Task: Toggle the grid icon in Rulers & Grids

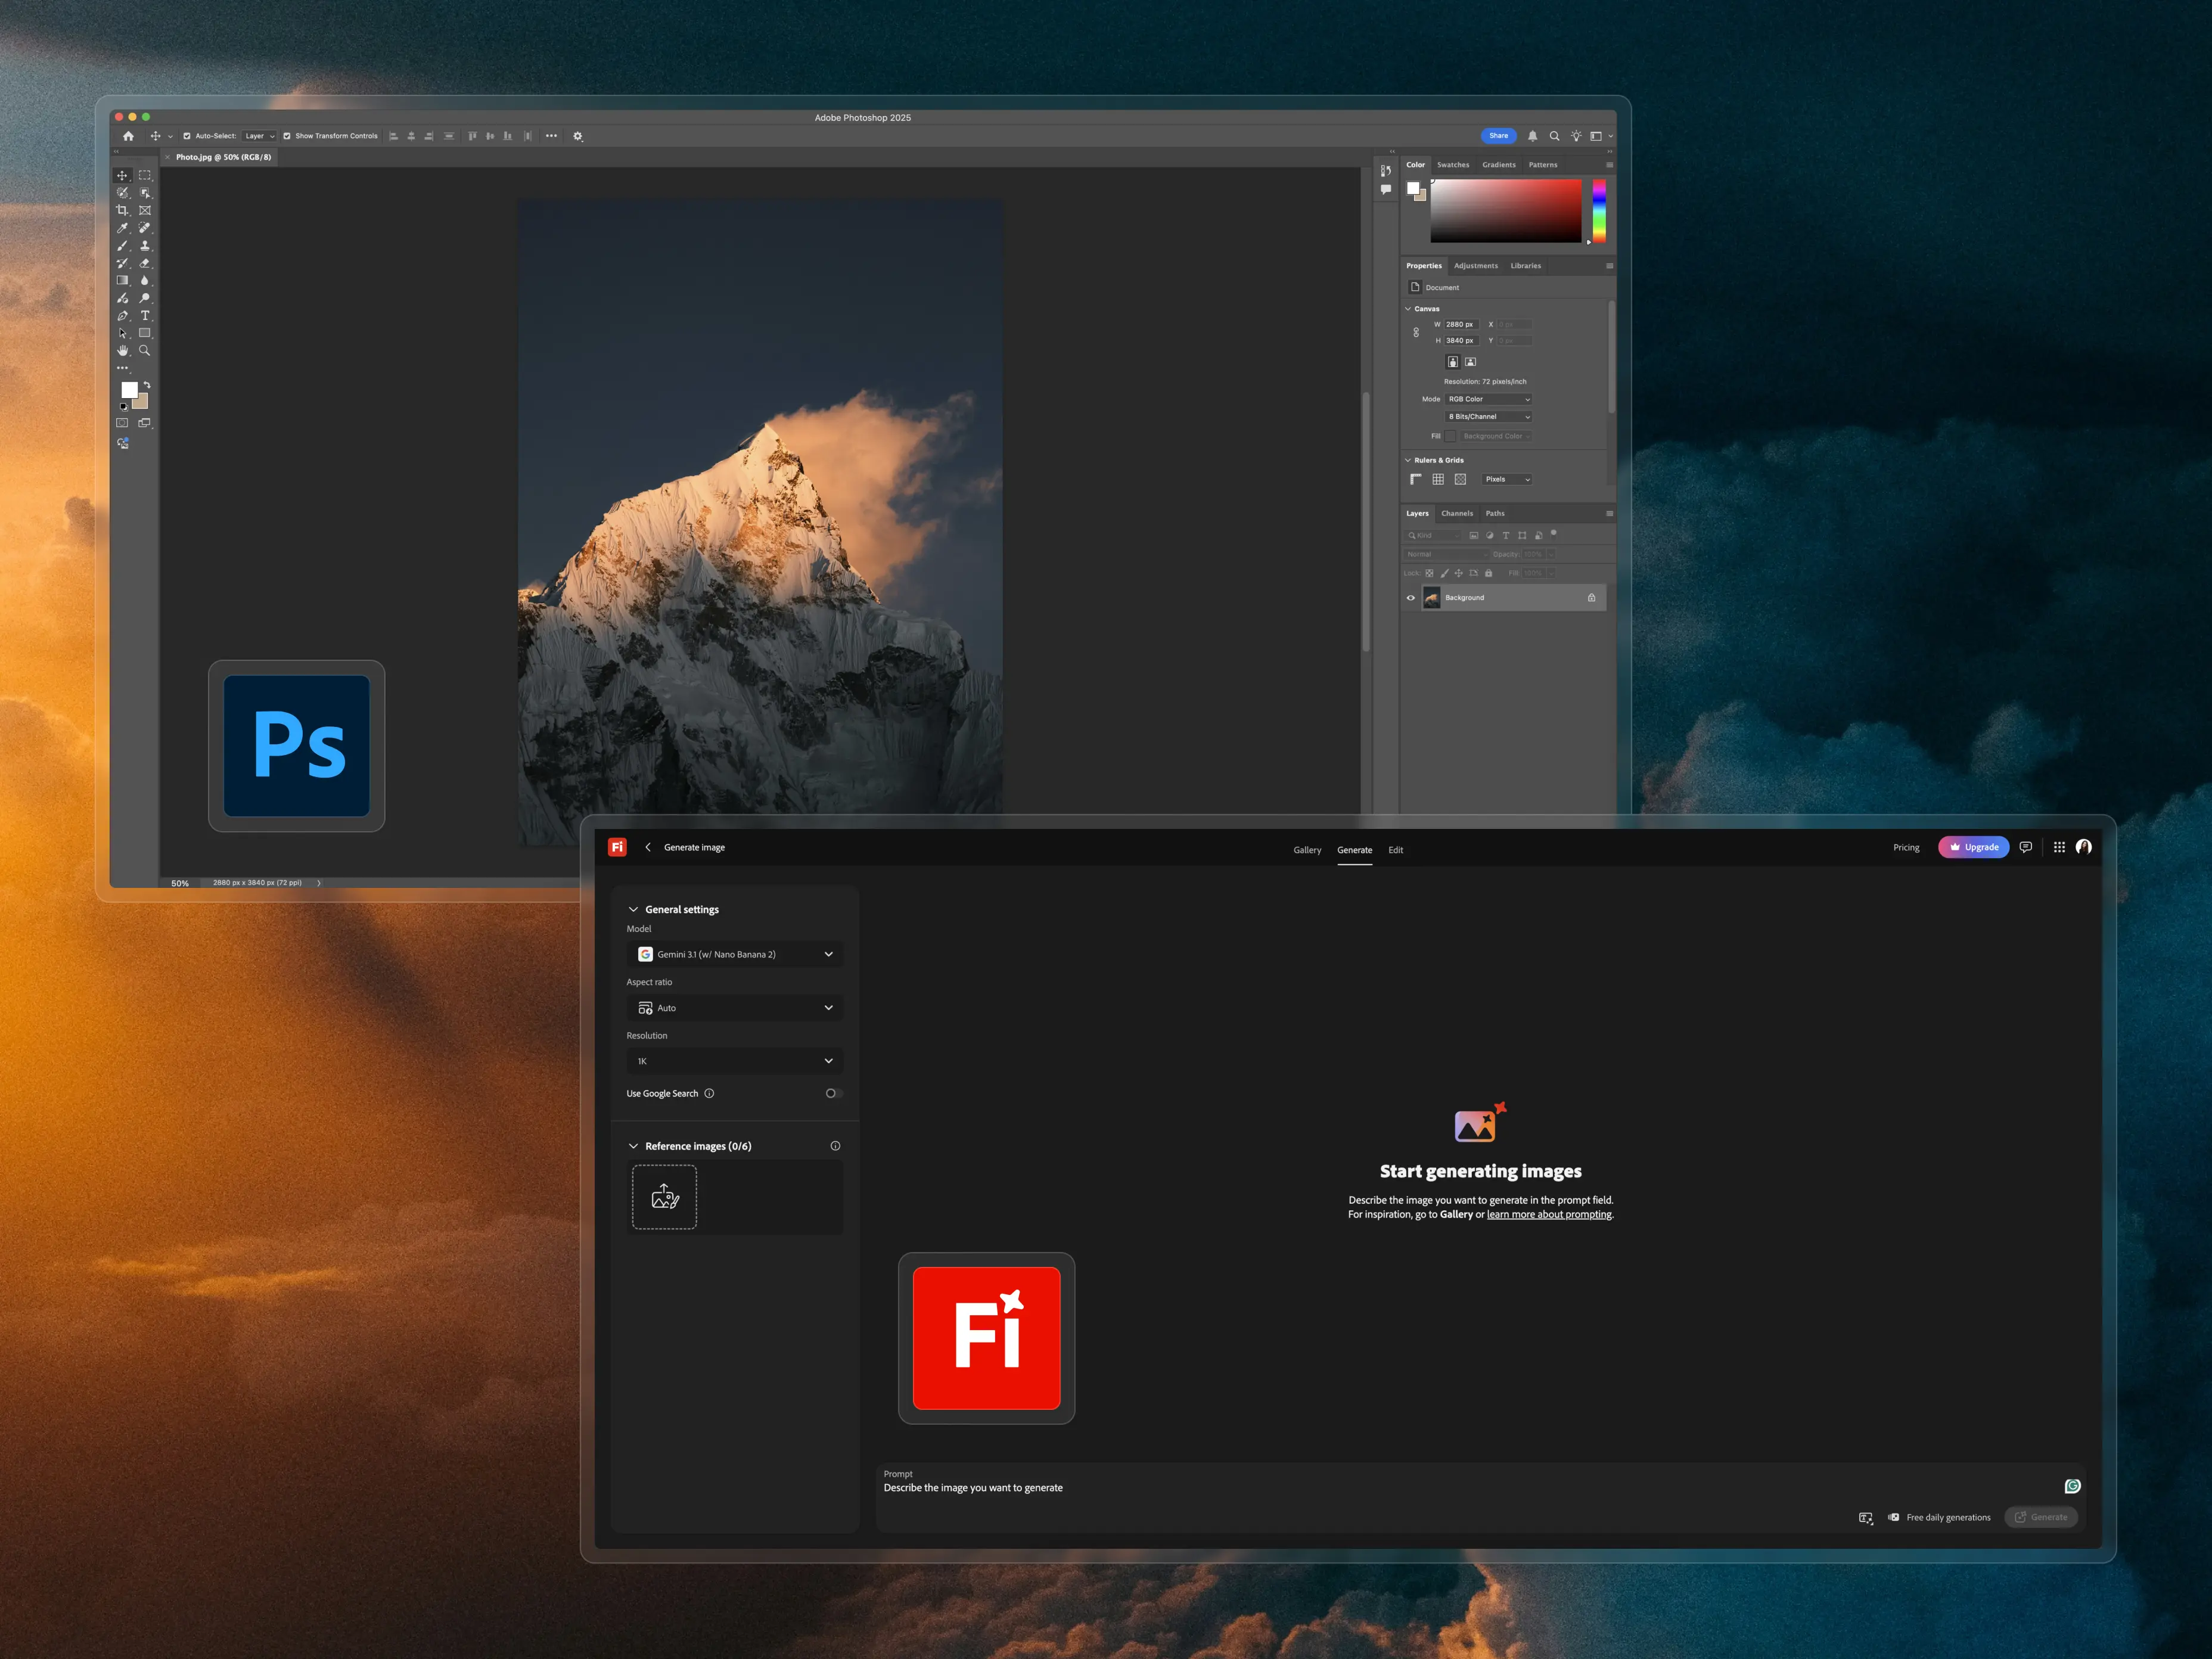Action: point(1438,479)
